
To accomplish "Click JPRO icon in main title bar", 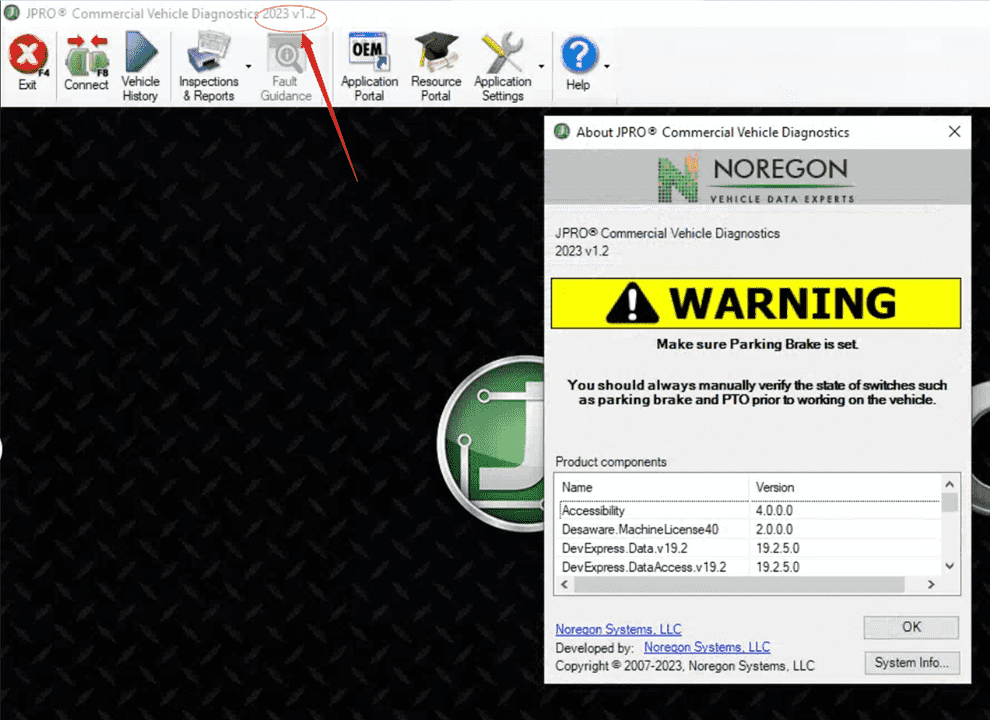I will pos(11,13).
